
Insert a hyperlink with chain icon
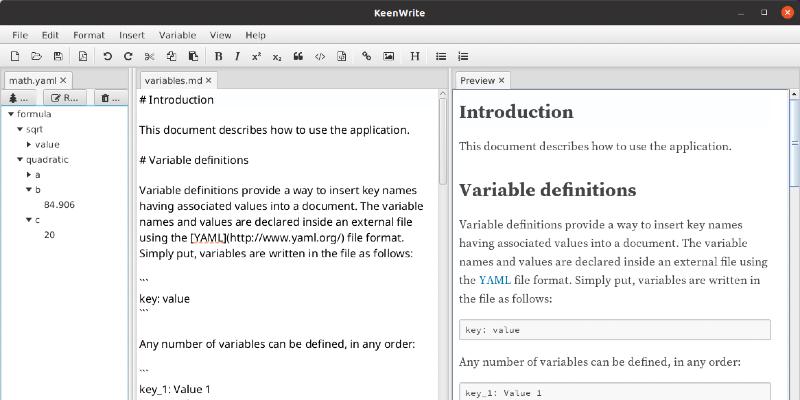(366, 56)
